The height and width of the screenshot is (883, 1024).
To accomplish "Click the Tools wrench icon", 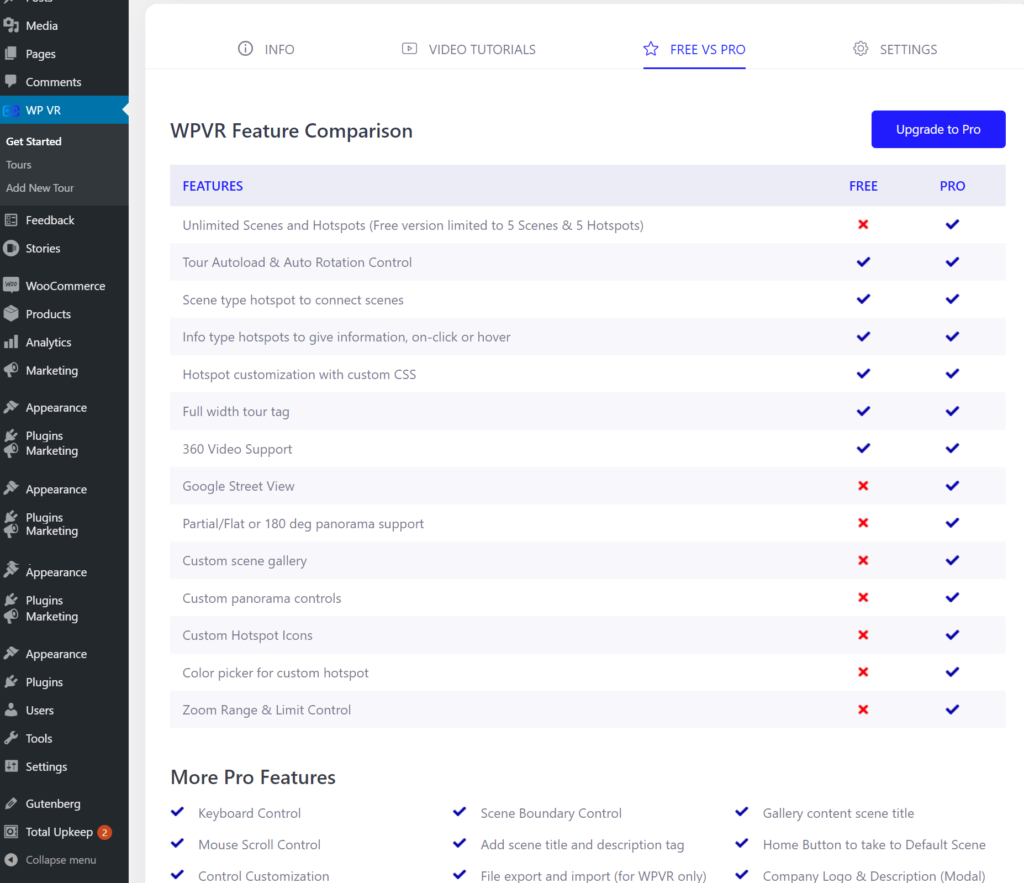I will [11, 738].
